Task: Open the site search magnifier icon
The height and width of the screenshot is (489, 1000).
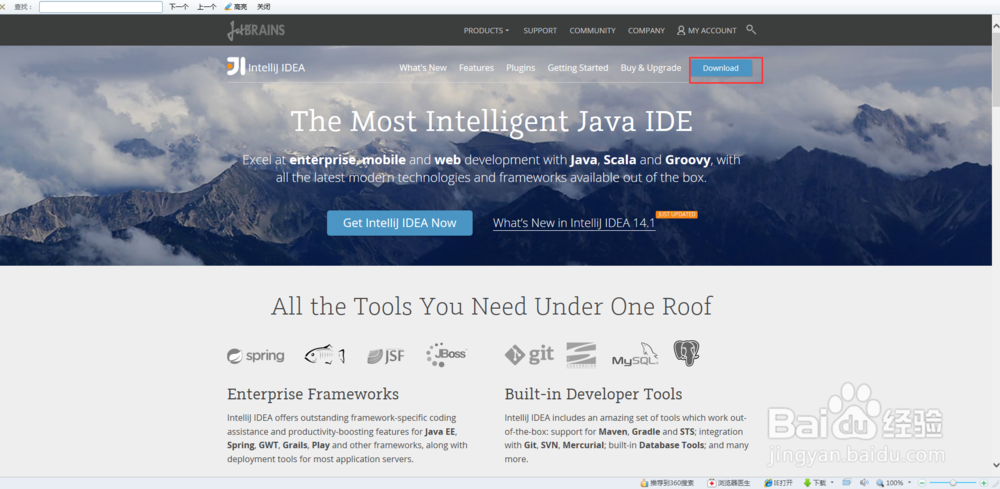Action: 751,29
